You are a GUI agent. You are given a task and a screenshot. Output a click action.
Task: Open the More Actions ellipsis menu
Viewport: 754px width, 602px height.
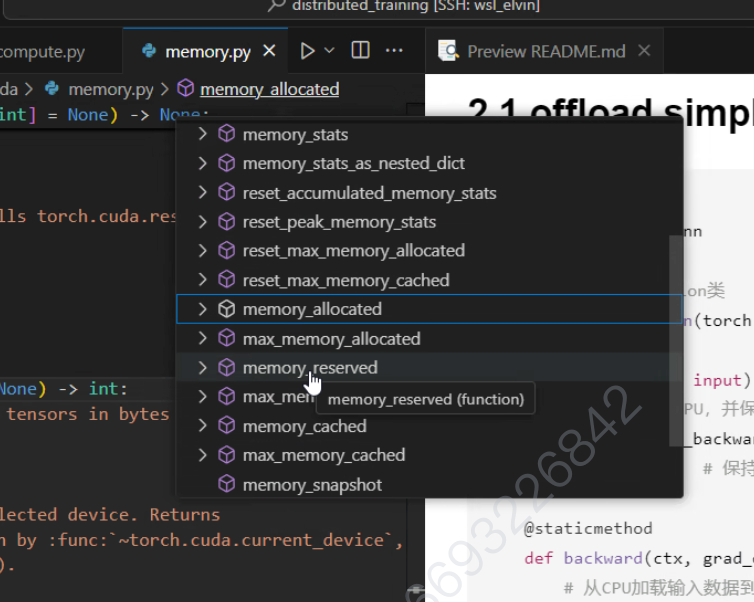click(x=394, y=51)
